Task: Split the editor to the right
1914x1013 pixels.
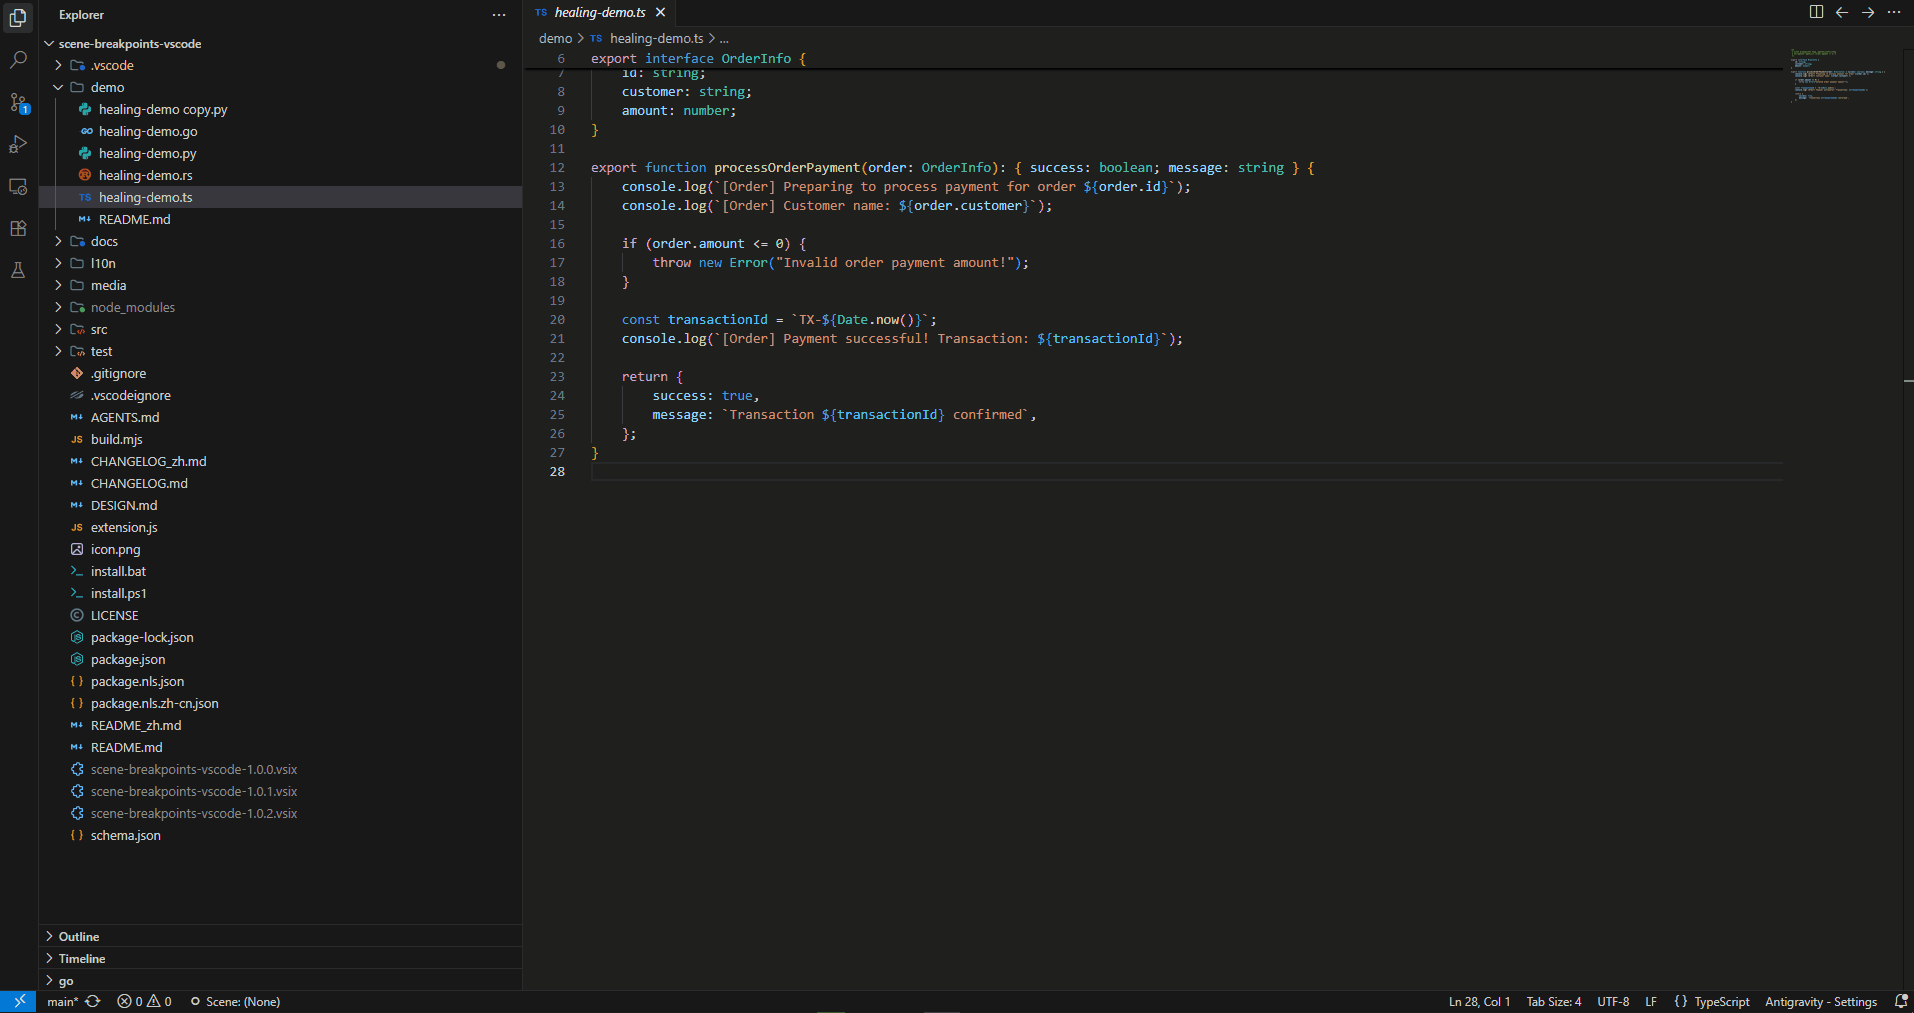Action: [x=1816, y=12]
